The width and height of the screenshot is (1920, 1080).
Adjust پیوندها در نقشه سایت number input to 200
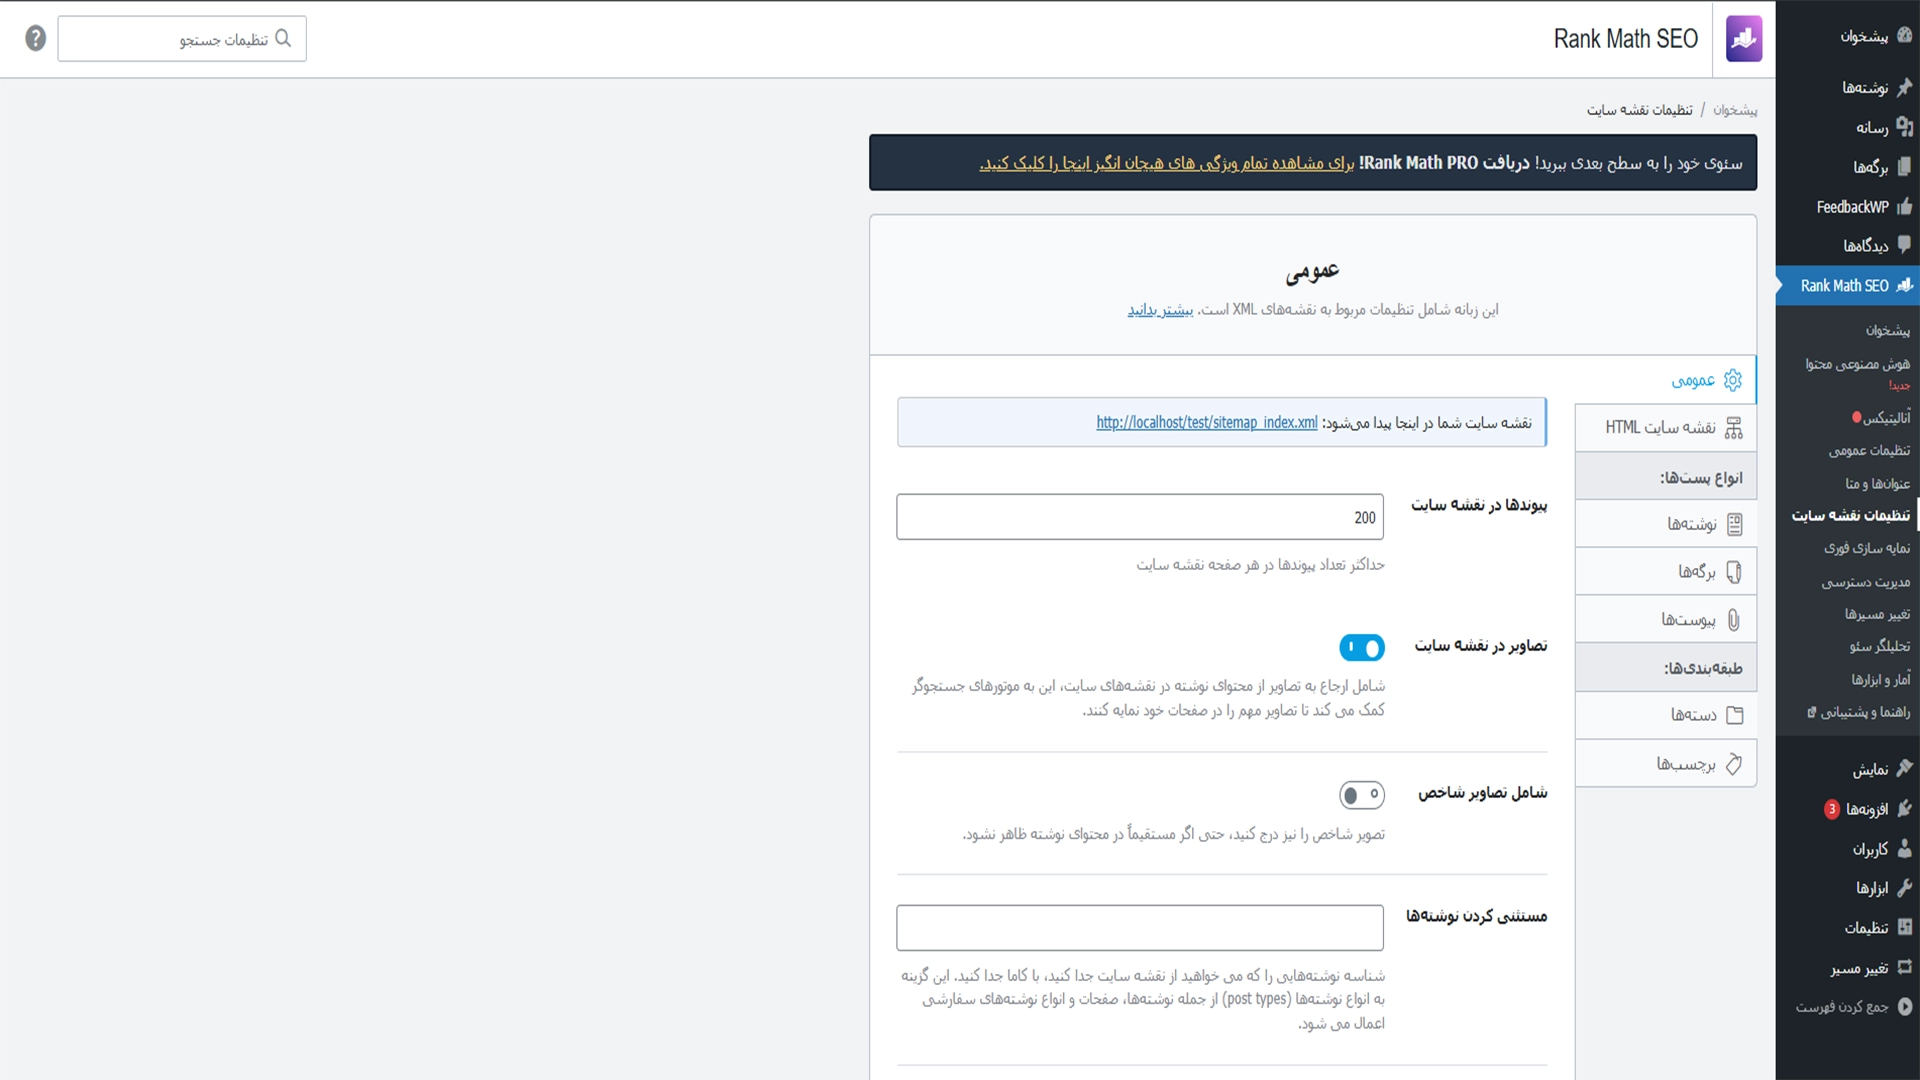[1139, 516]
